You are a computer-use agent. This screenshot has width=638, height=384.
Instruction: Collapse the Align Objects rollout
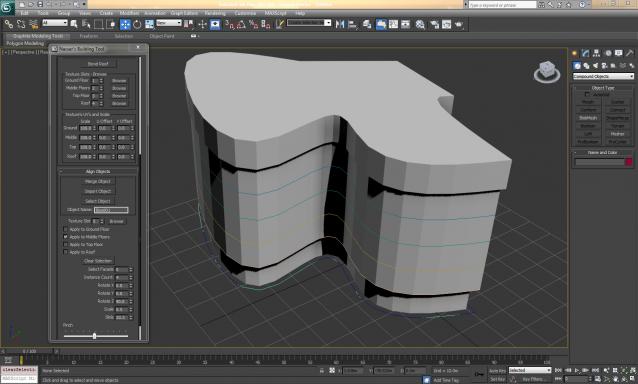(x=98, y=172)
